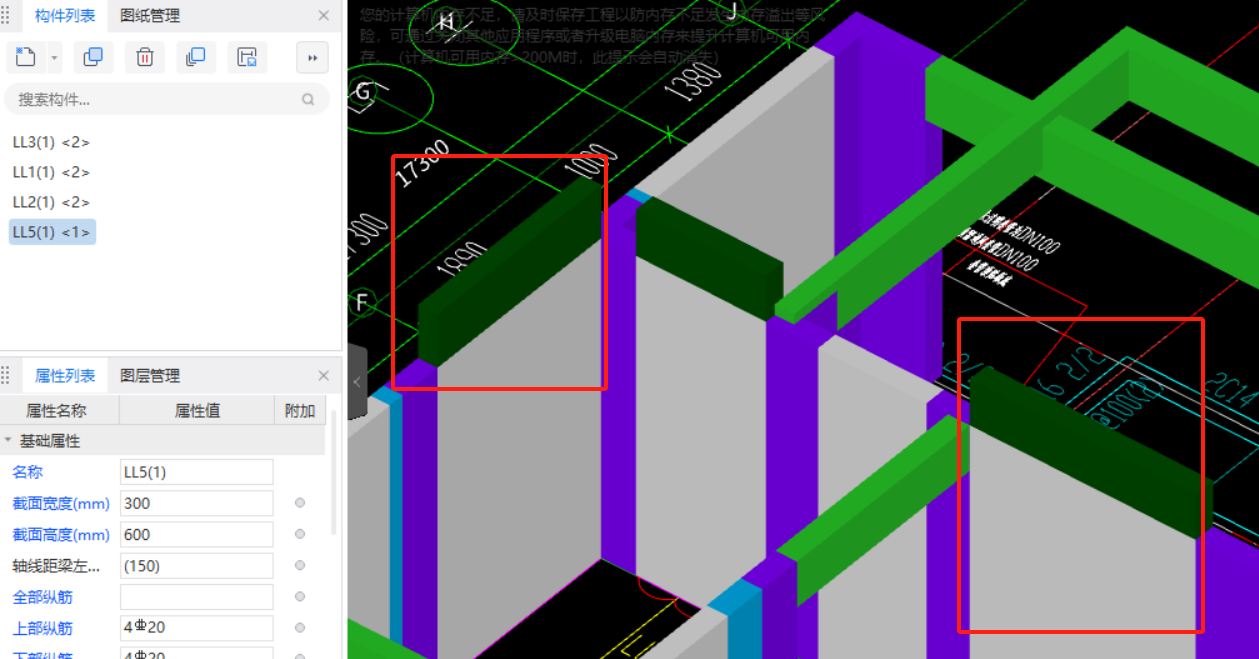
Task: Click the 名称 property label
Action: pos(28,472)
